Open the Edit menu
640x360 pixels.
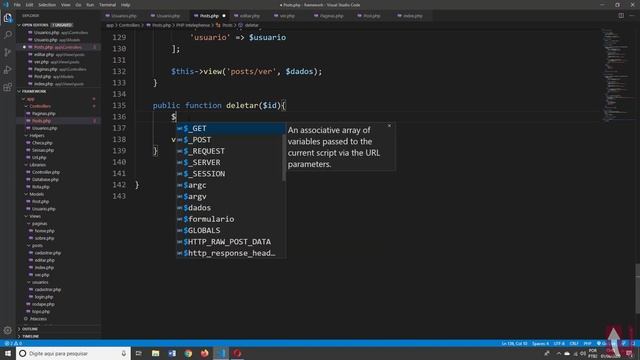point(29,5)
